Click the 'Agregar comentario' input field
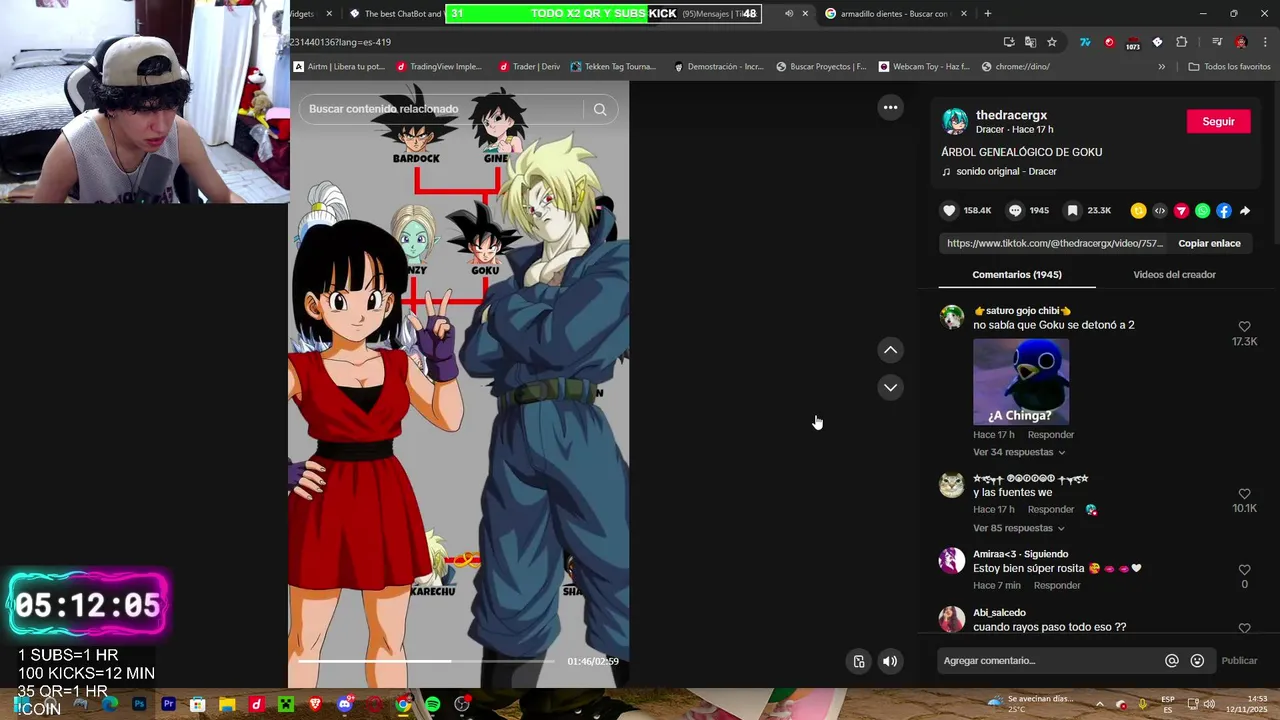Screen dimensions: 1280x720 pyautogui.click(x=1048, y=661)
